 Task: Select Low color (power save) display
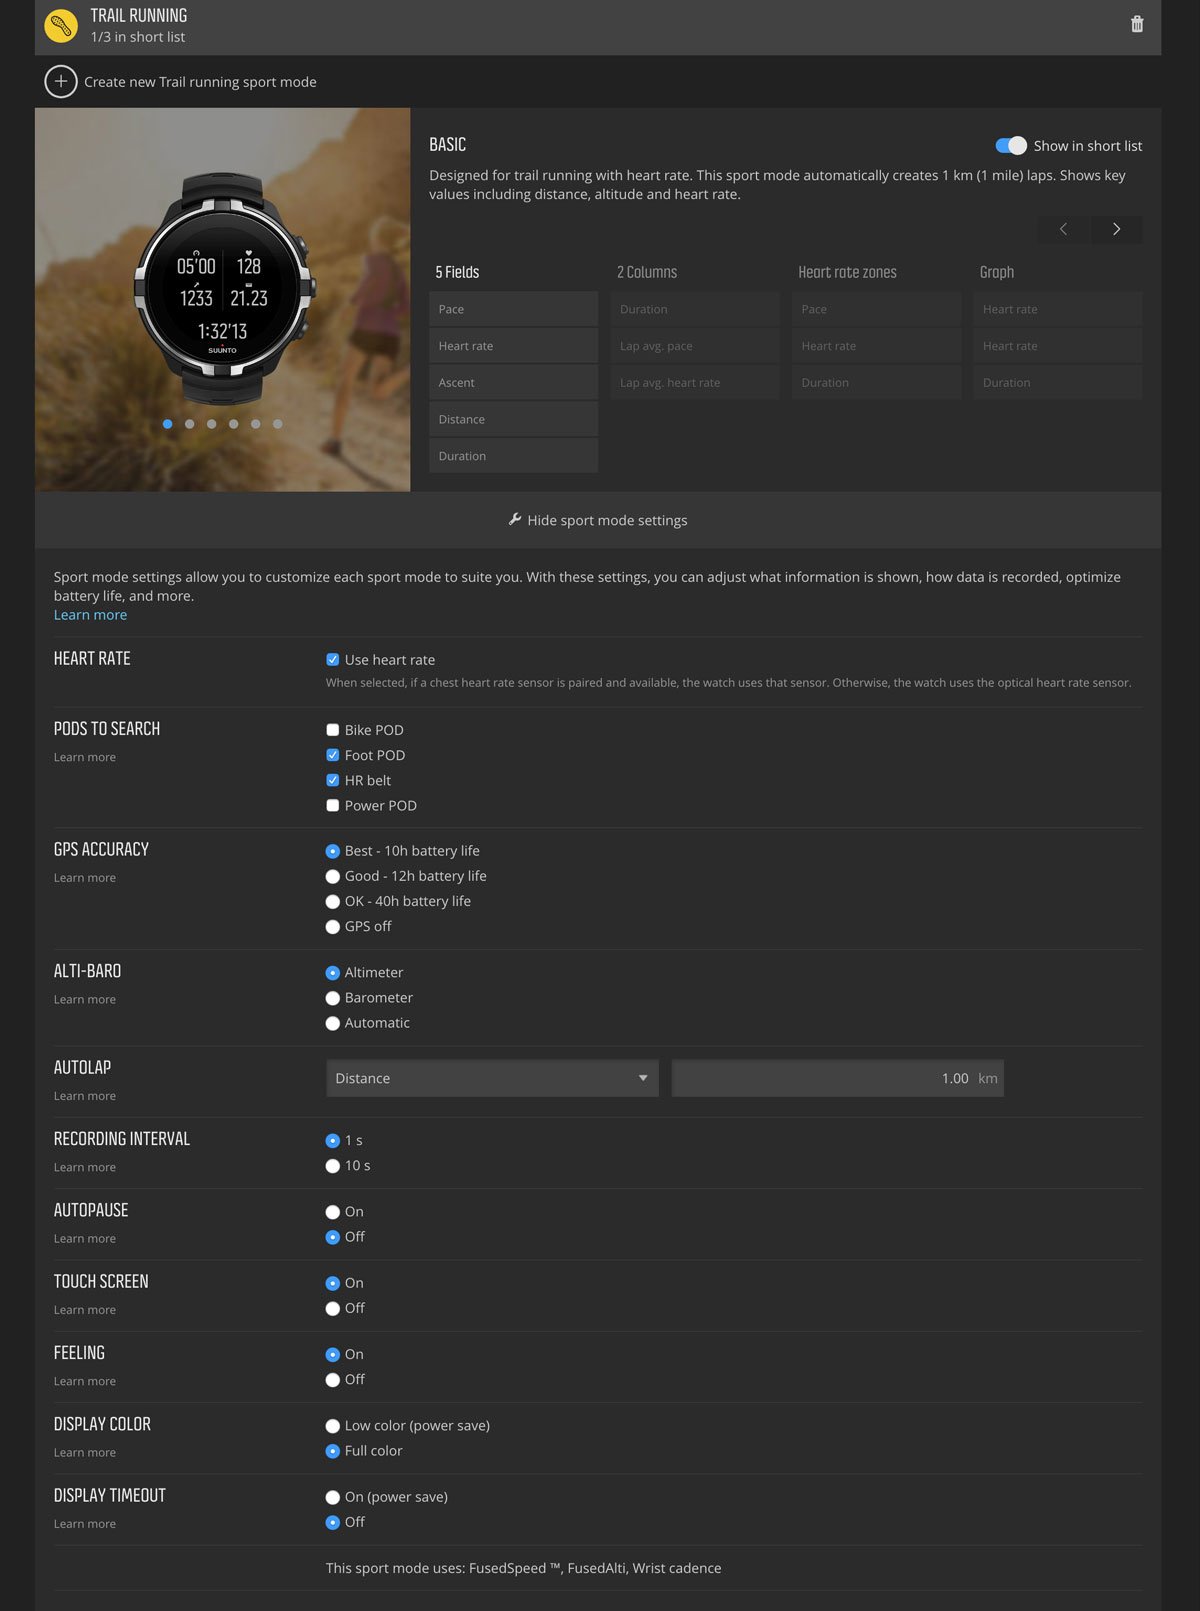point(332,1426)
